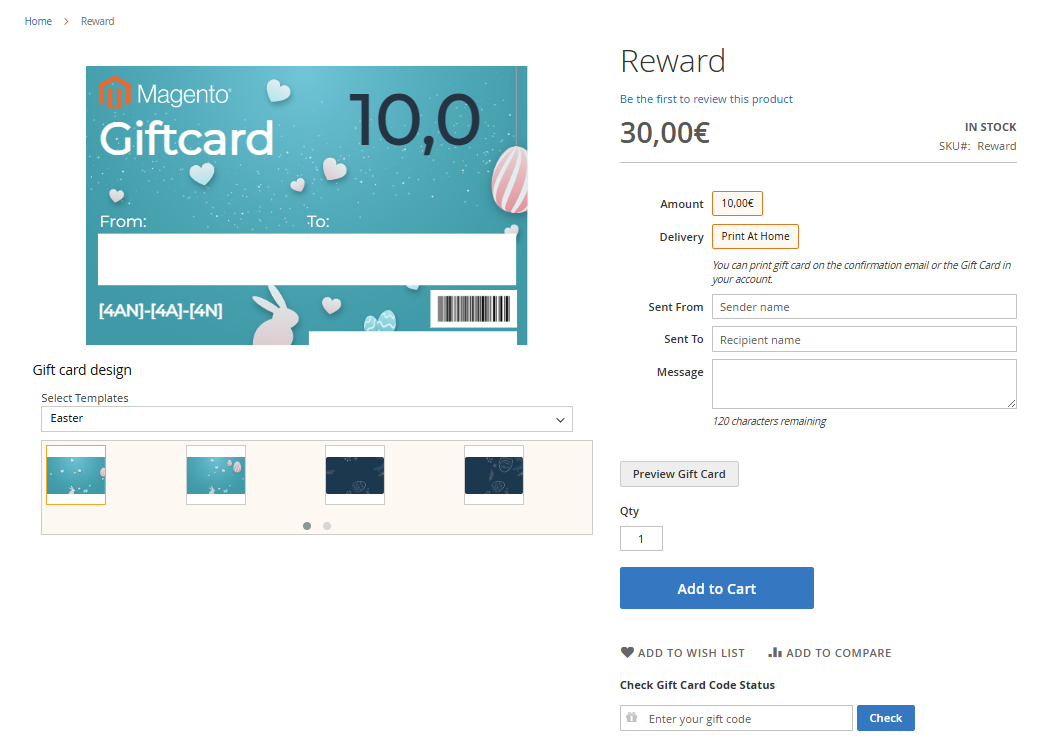
Task: Toggle selection of the first Easter template thumbnail
Action: coord(76,475)
